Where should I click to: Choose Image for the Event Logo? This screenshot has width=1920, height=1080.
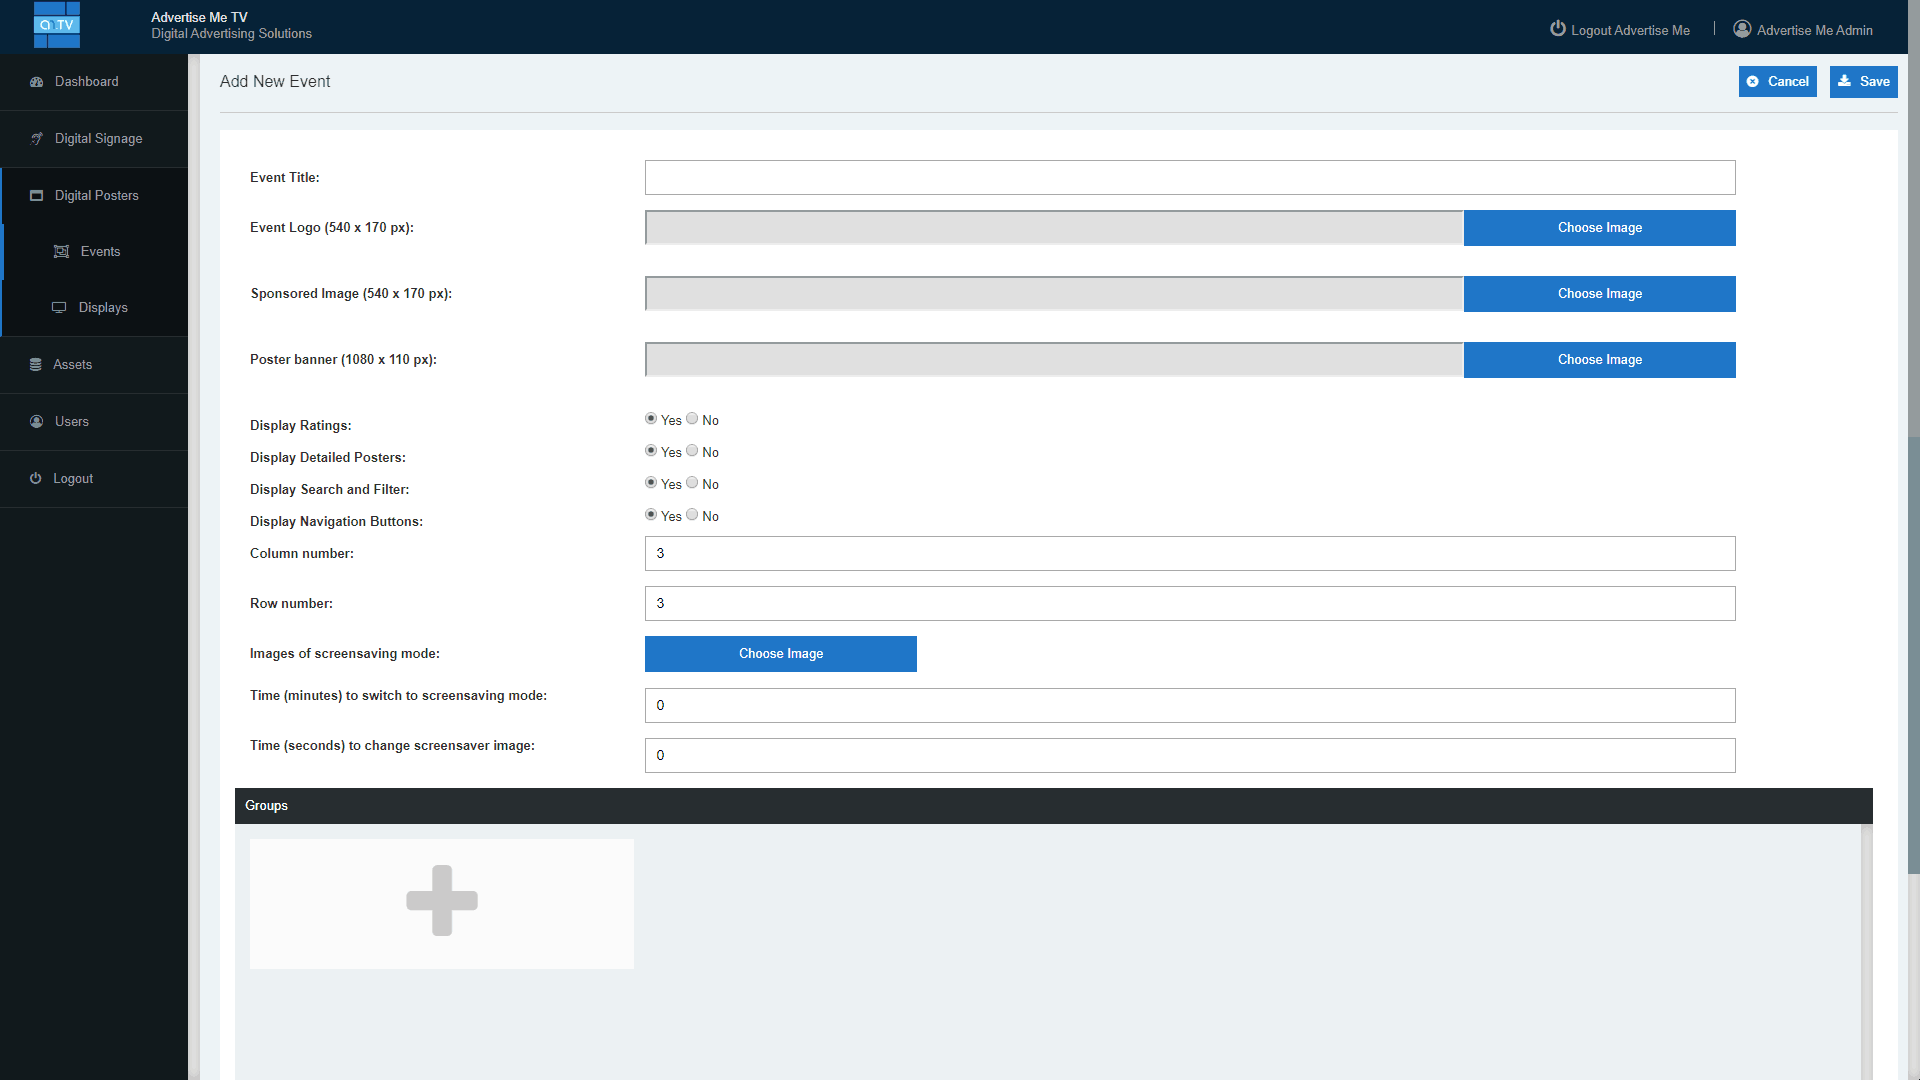[1599, 228]
